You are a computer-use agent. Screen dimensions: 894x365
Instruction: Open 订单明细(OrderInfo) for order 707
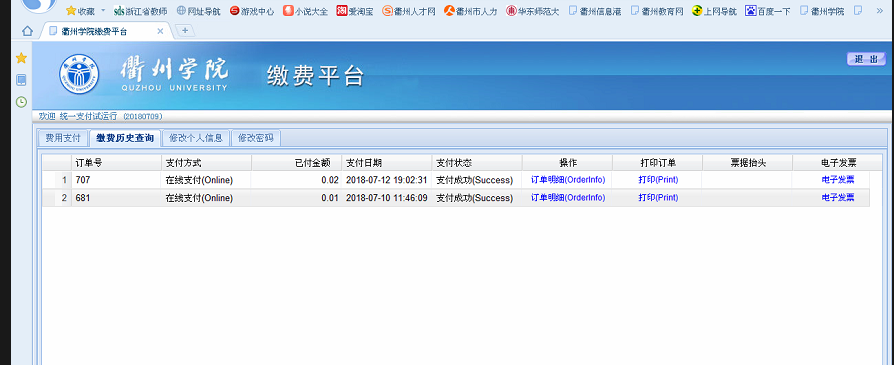click(x=568, y=180)
